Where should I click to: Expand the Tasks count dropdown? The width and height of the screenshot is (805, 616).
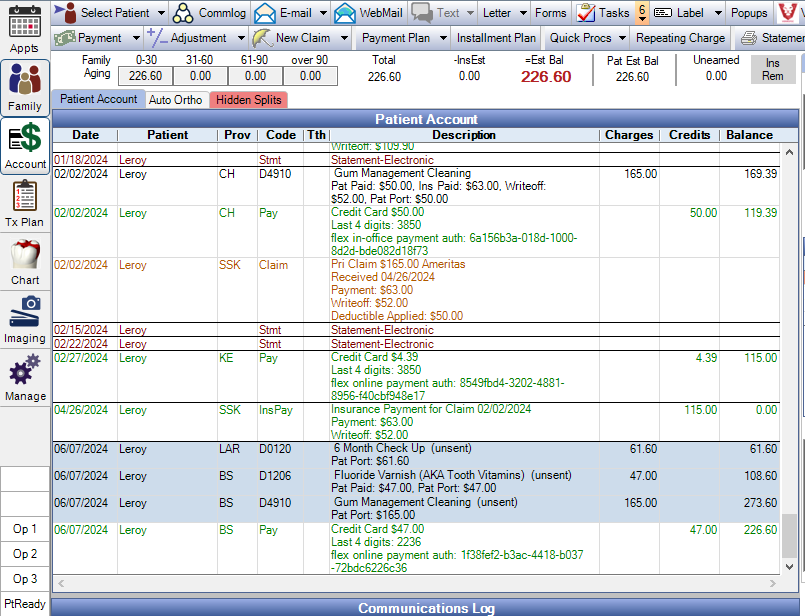[x=642, y=13]
